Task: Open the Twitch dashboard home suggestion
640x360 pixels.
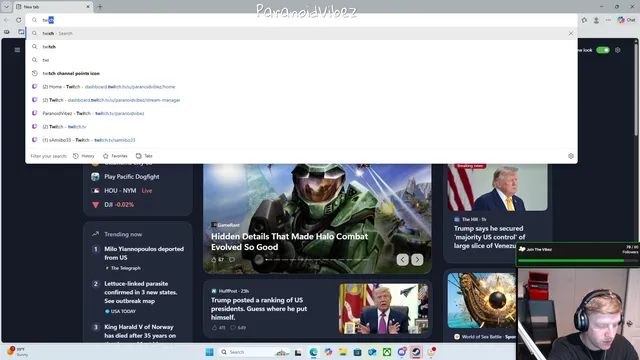Action: [x=301, y=87]
